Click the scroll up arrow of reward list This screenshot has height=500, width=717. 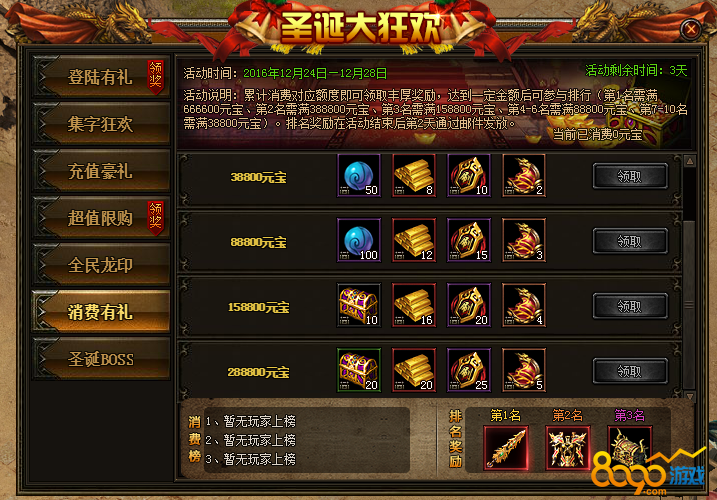tap(690, 161)
